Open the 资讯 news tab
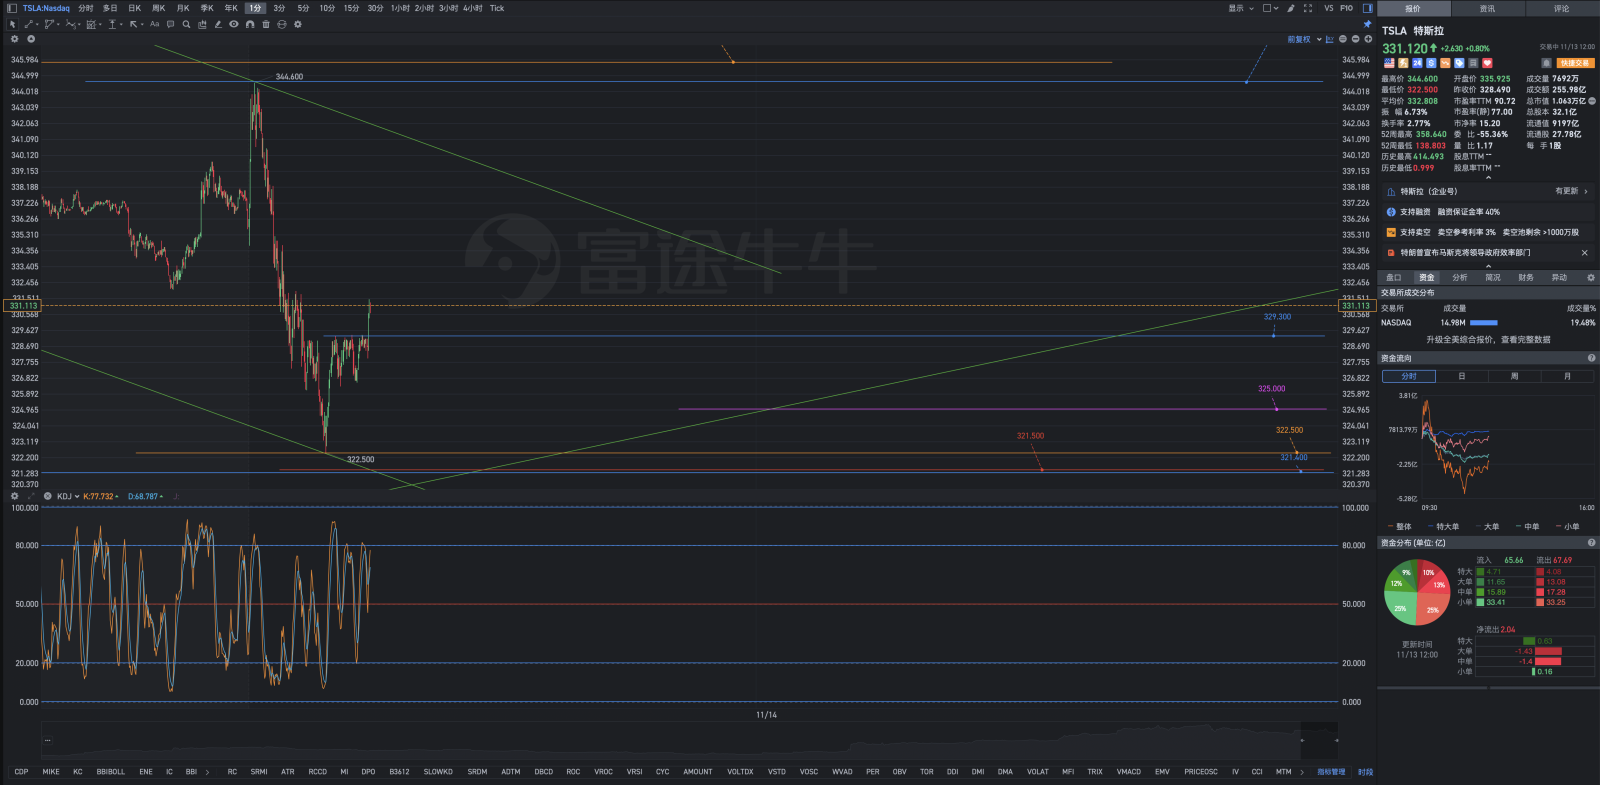 (1487, 8)
